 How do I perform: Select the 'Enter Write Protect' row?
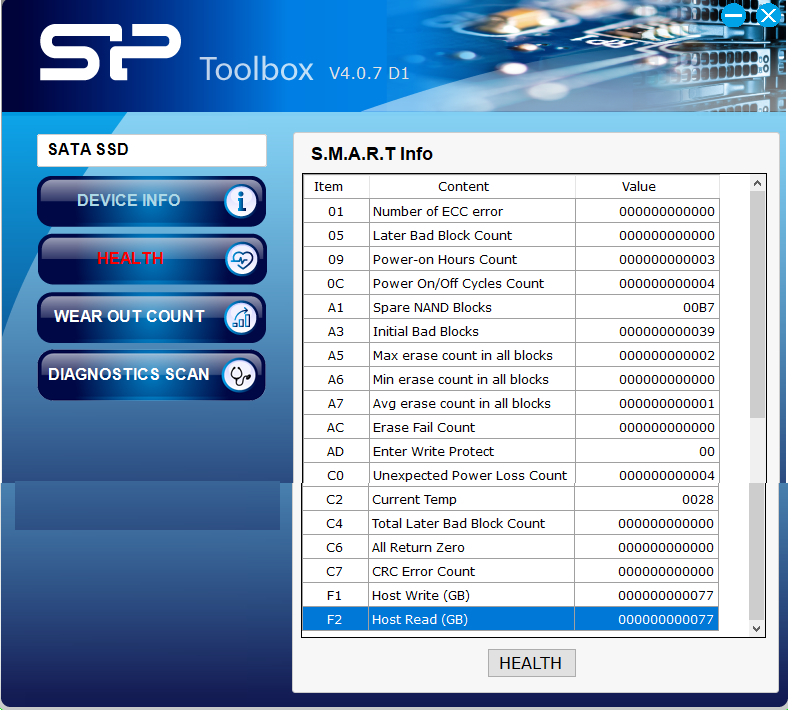(x=511, y=451)
